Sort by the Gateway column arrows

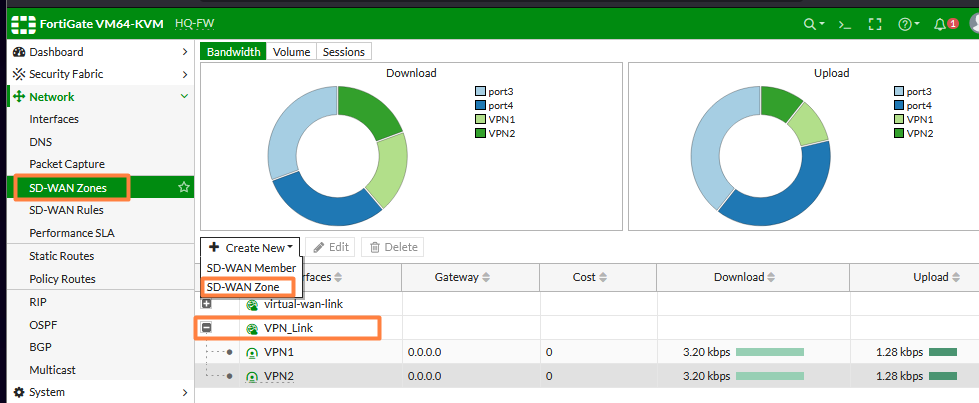(486, 277)
